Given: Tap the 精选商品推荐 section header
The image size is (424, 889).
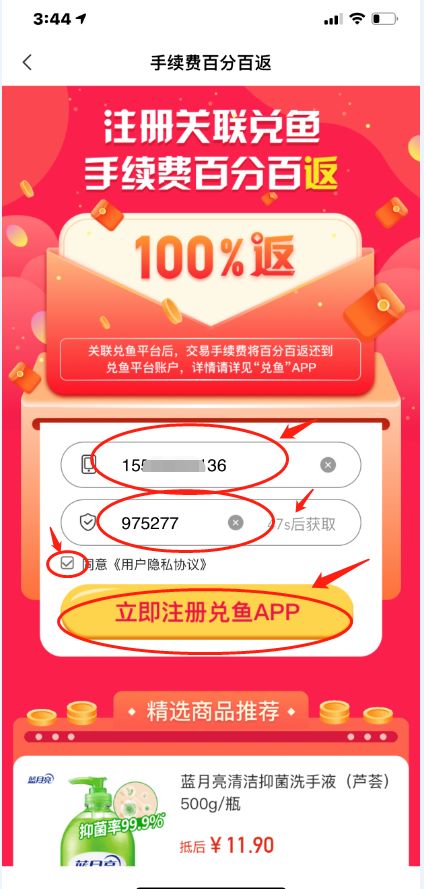Looking at the screenshot, I should (x=212, y=712).
